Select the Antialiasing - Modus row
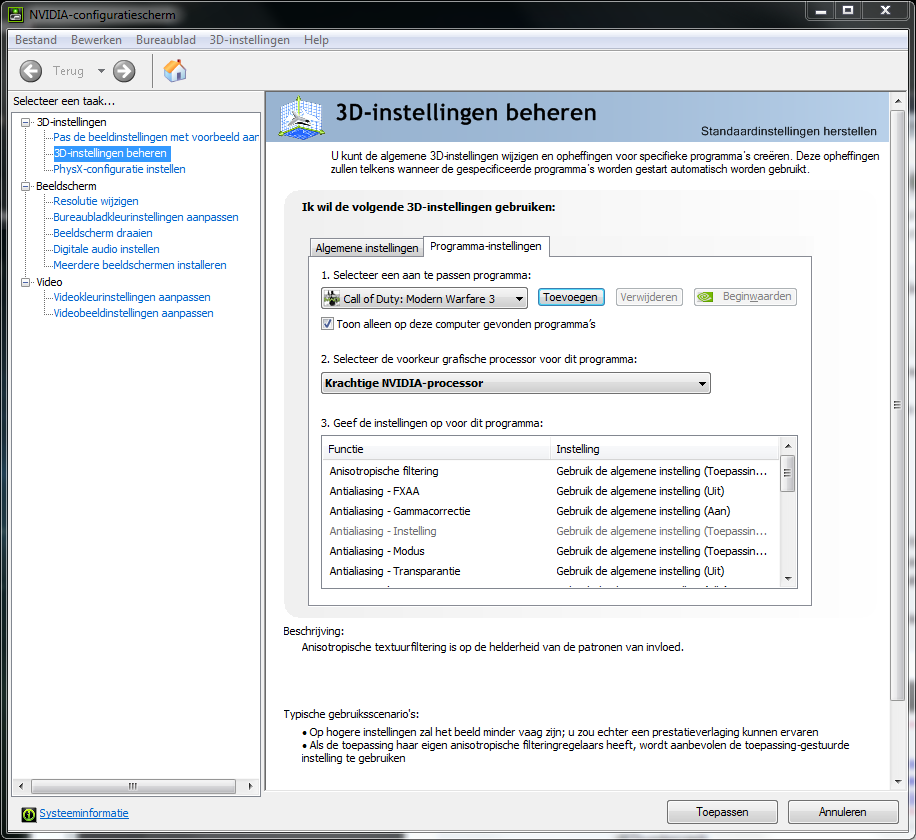The height and width of the screenshot is (840, 916). (550, 551)
